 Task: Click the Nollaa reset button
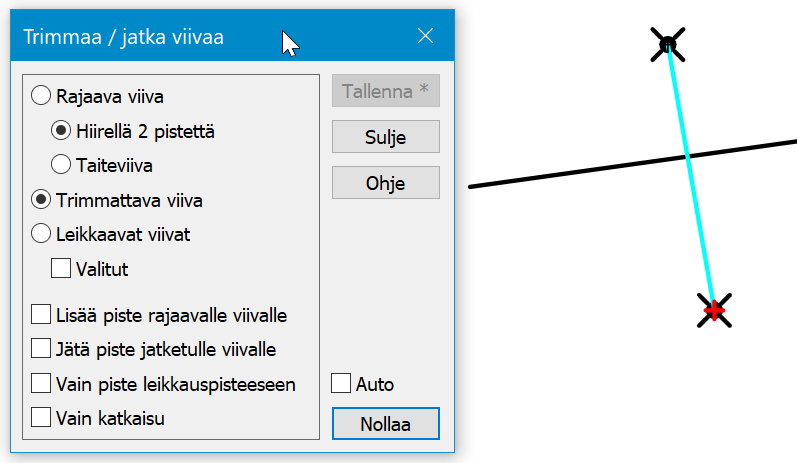click(385, 422)
